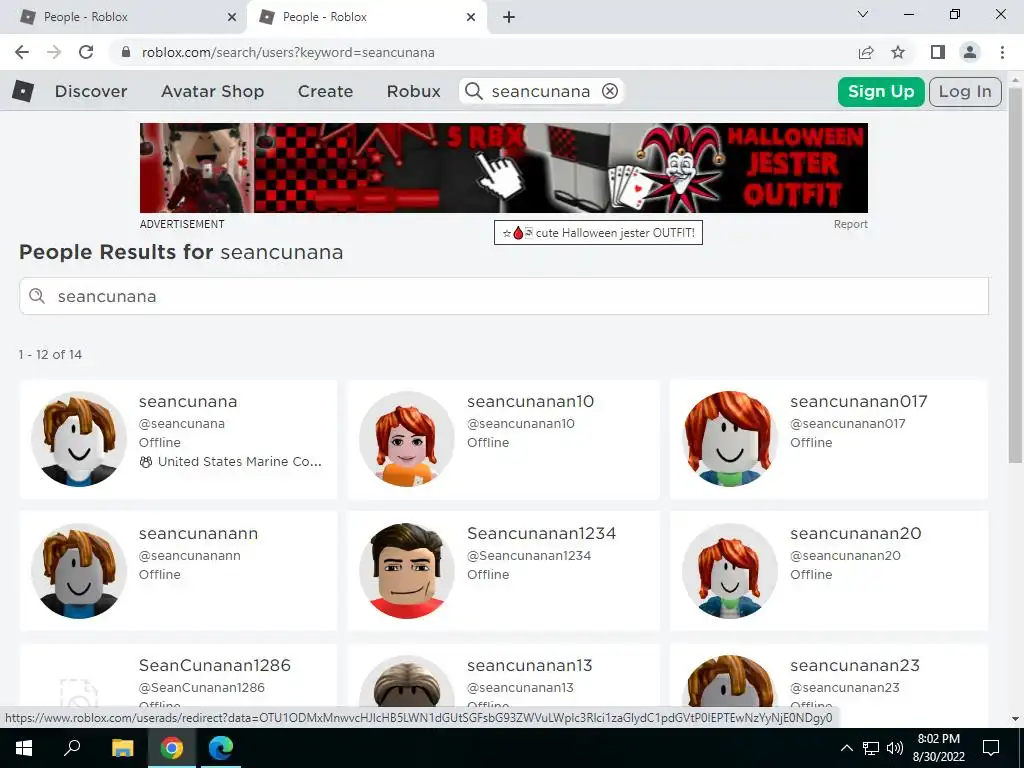1024x768 pixels.
Task: Open seancunanan10 profile name
Action: coord(530,402)
